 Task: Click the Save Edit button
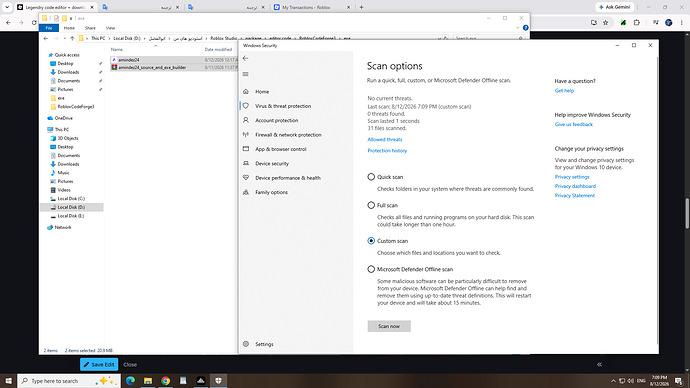[x=99, y=364]
